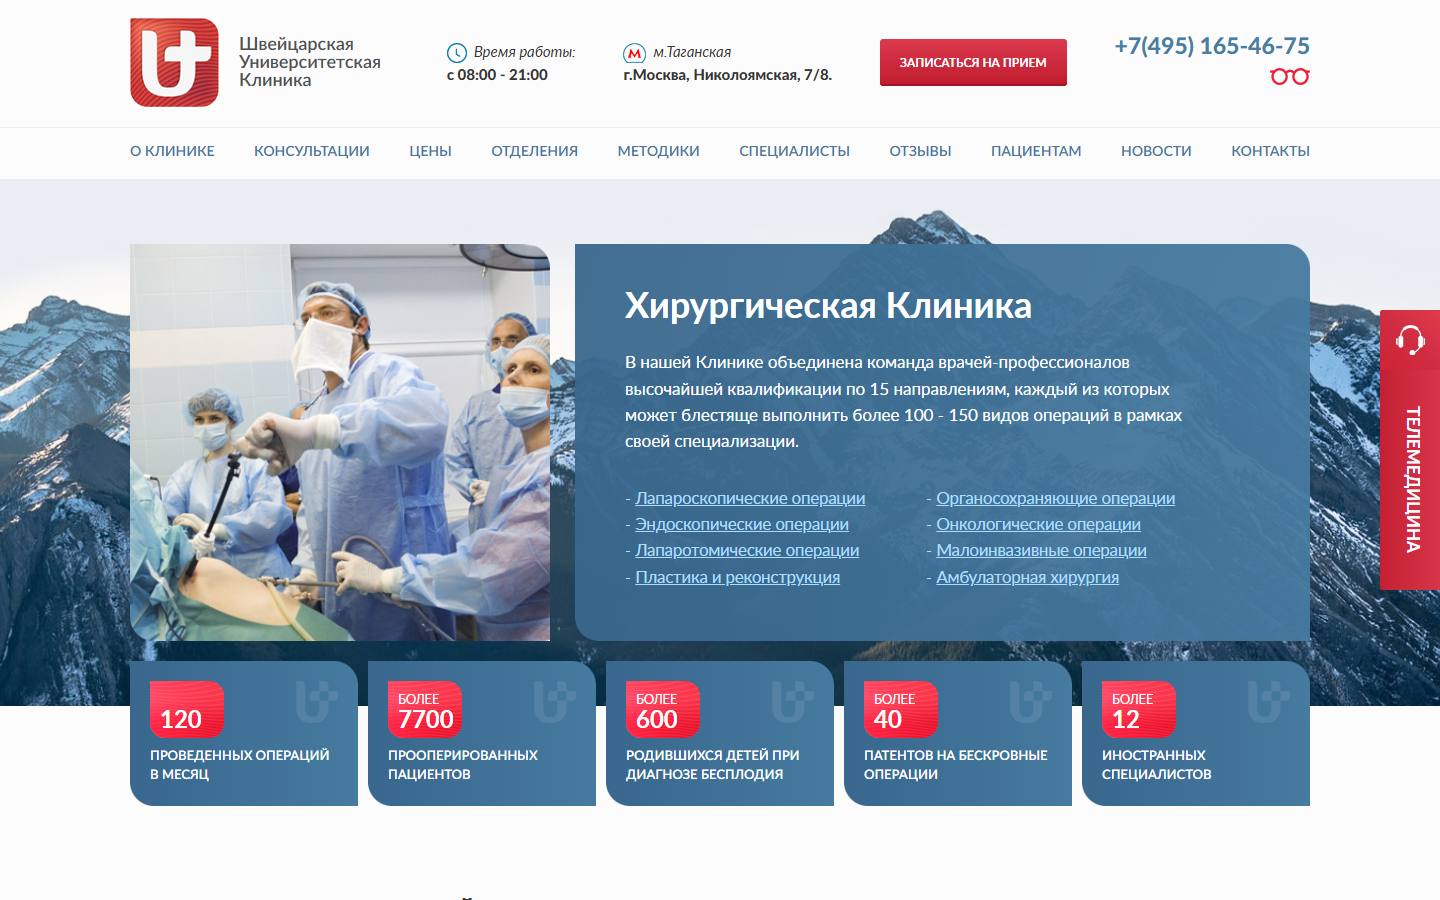The width and height of the screenshot is (1440, 900).
Task: Call the phone number +7(495) 165-46-75
Action: [1212, 46]
